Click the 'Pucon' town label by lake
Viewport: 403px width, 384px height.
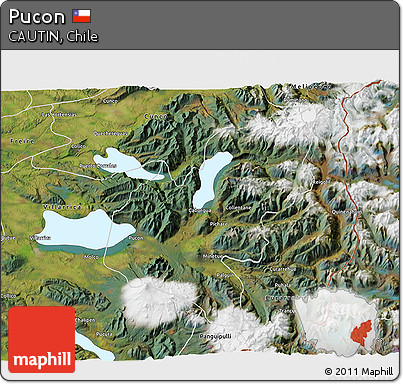136,238
